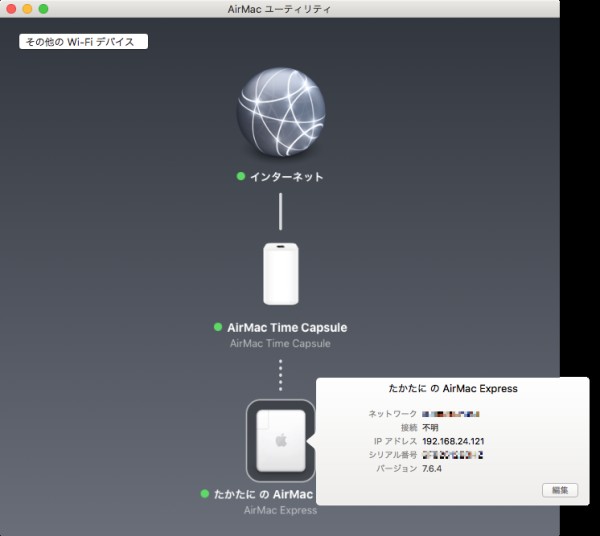The width and height of the screenshot is (600, 536).
Task: Open the その他の Wi-Fi デバイス button
Action: [x=83, y=41]
